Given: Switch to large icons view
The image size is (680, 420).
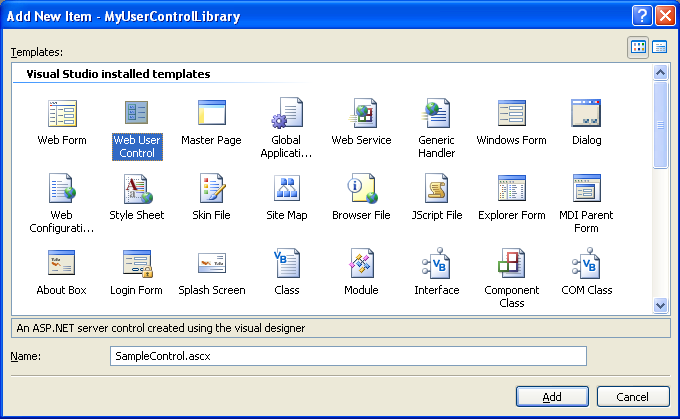Looking at the screenshot, I should point(638,47).
